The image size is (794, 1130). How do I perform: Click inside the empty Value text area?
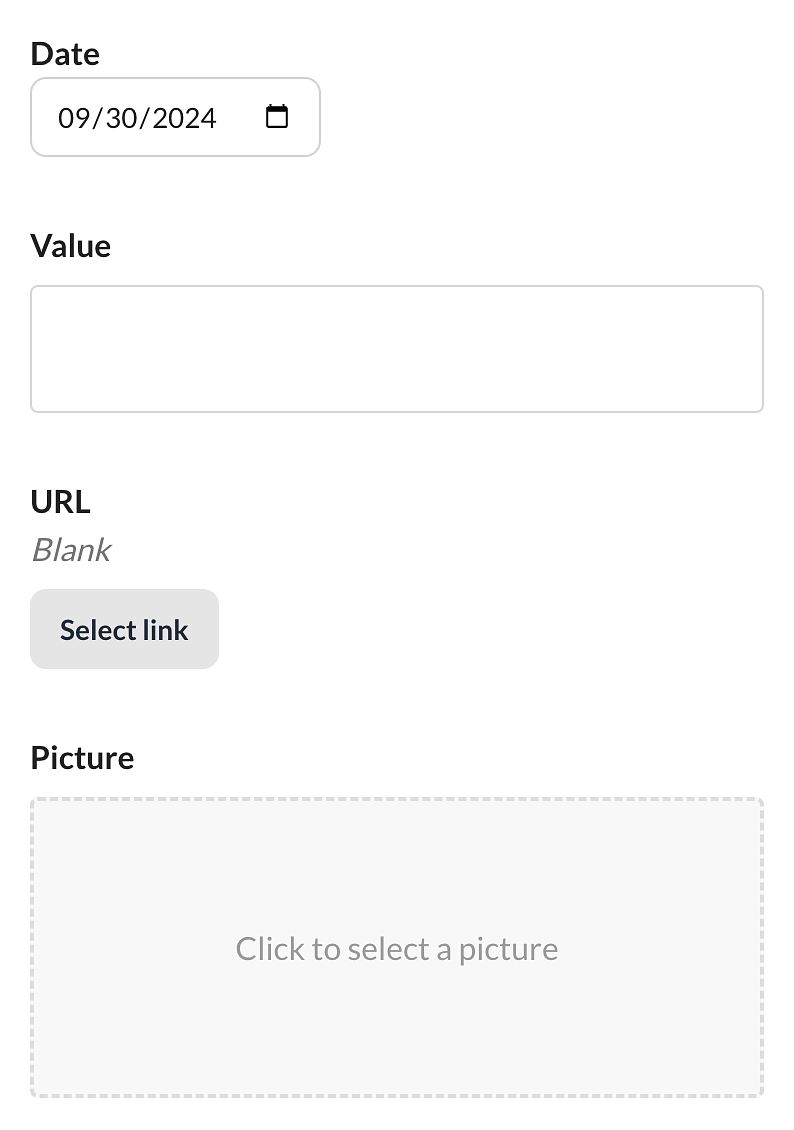click(x=397, y=349)
